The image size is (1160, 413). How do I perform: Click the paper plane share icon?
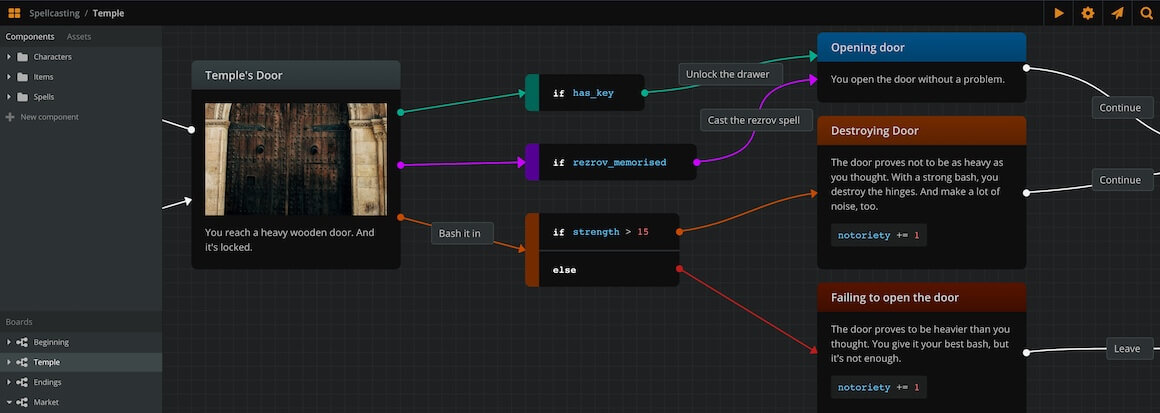point(1117,13)
